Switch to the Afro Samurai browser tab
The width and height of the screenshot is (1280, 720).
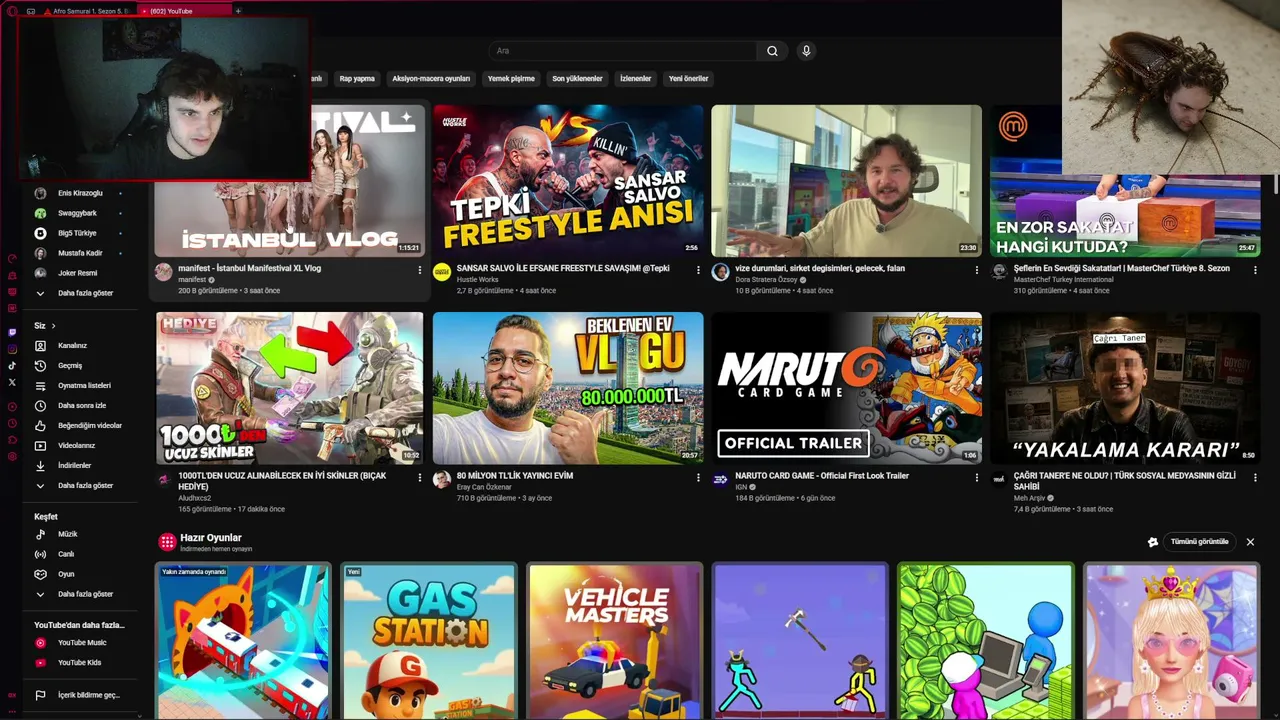(87, 11)
